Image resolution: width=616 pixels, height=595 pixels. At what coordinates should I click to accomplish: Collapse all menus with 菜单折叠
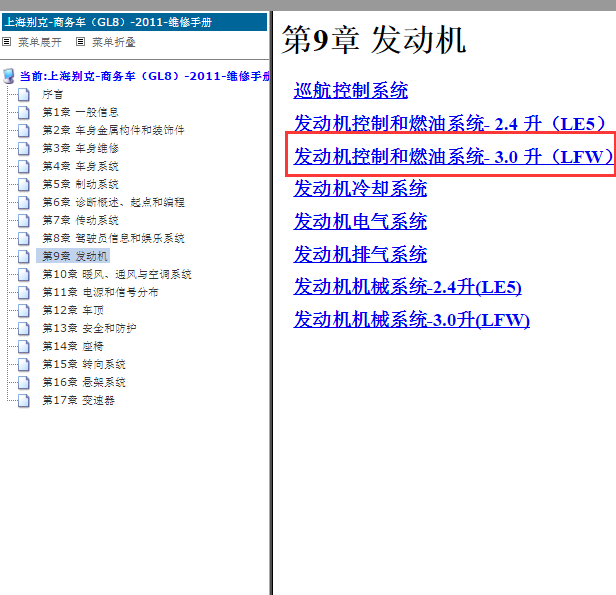pyautogui.click(x=114, y=42)
